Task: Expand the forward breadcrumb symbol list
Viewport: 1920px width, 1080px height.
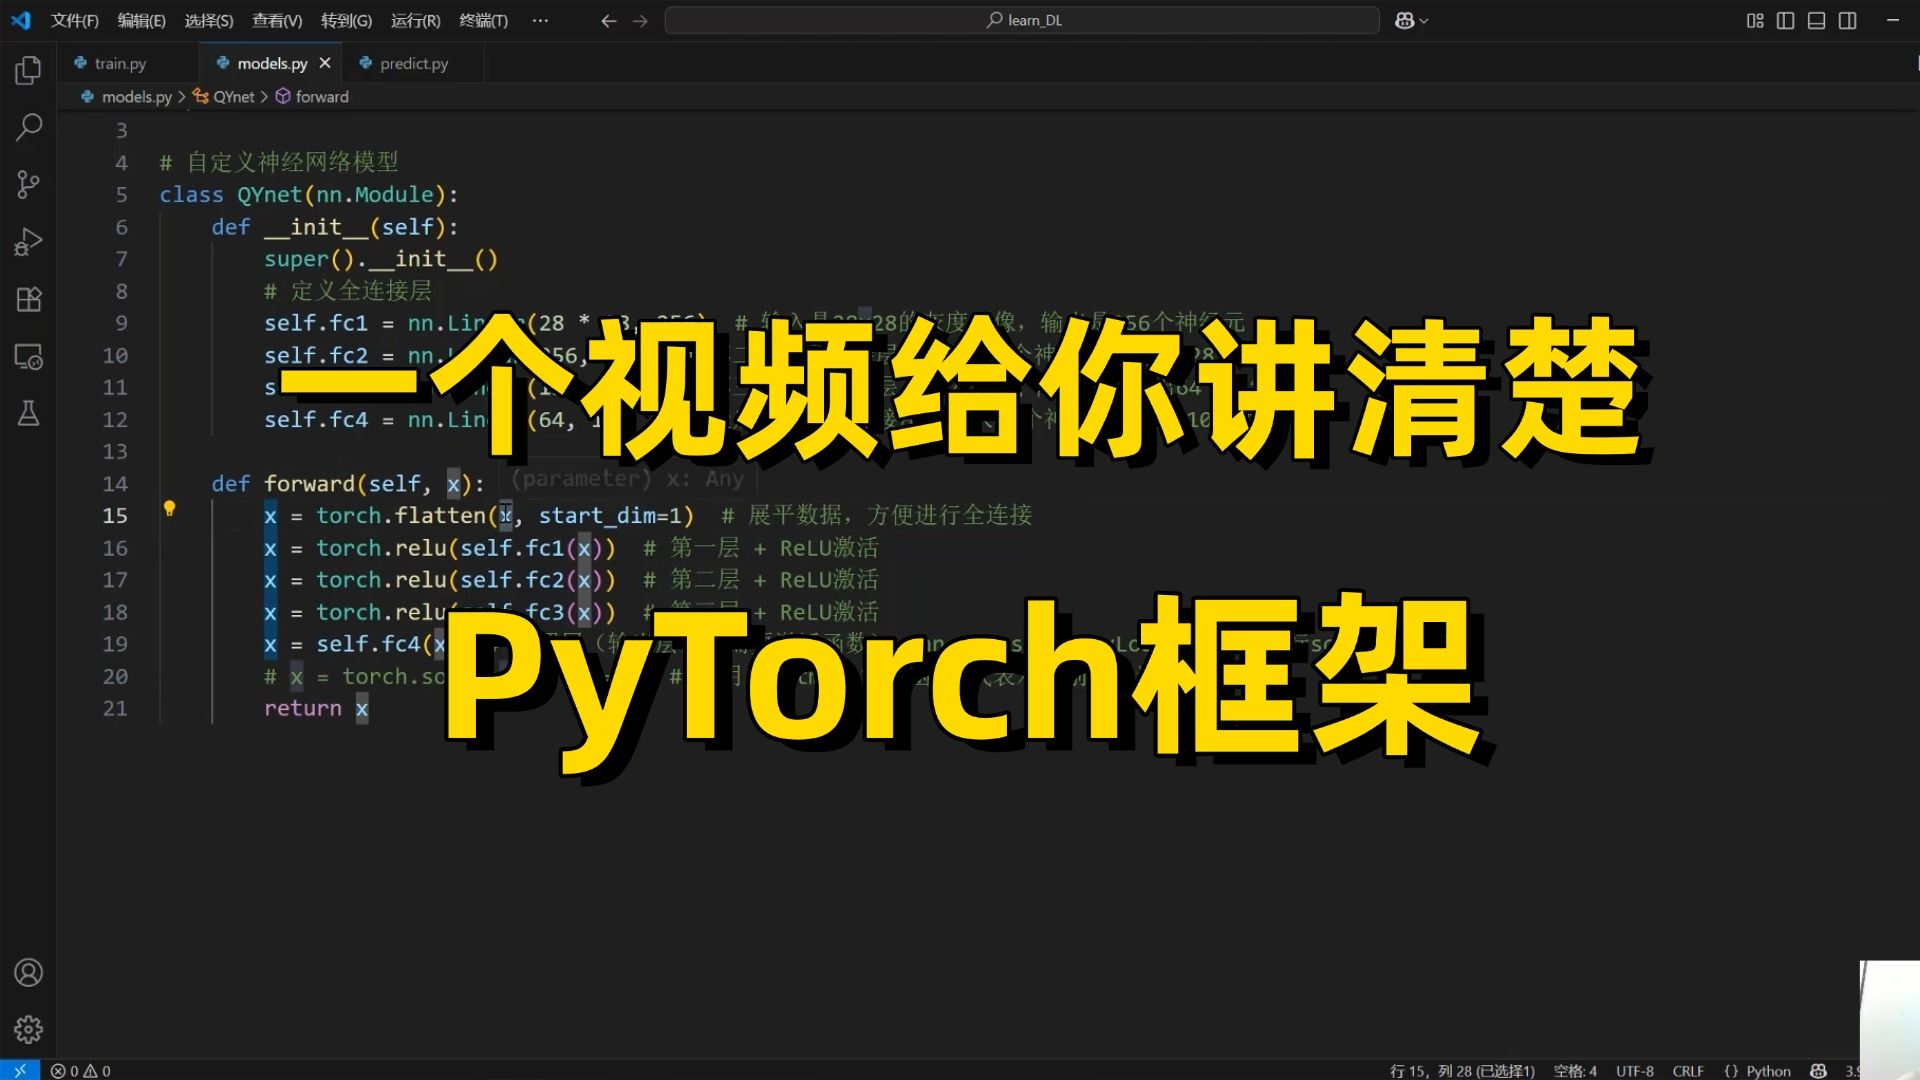Action: (321, 97)
